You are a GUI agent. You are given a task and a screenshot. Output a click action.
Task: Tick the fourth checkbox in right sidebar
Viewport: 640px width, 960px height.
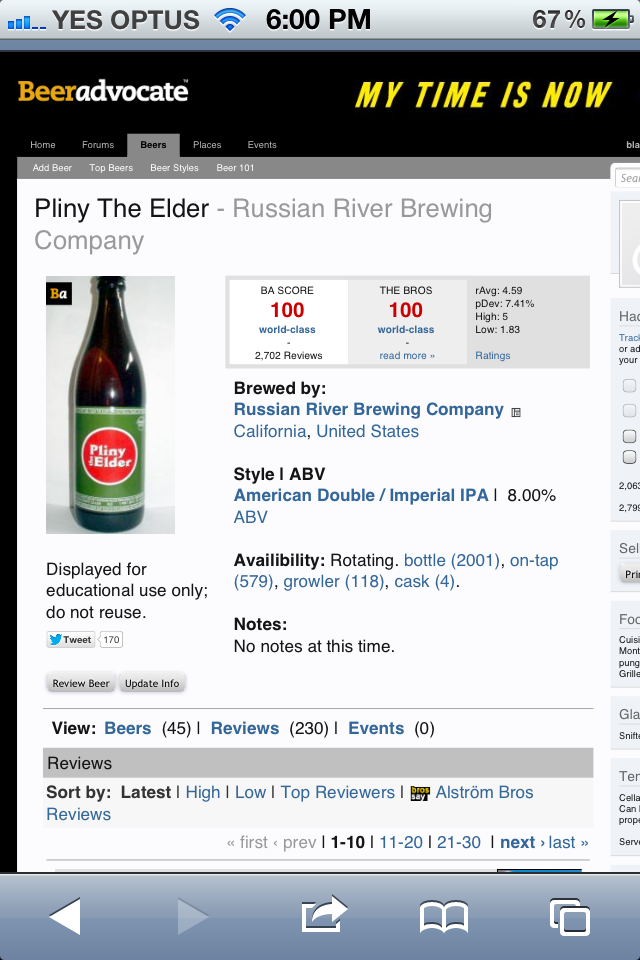[630, 458]
